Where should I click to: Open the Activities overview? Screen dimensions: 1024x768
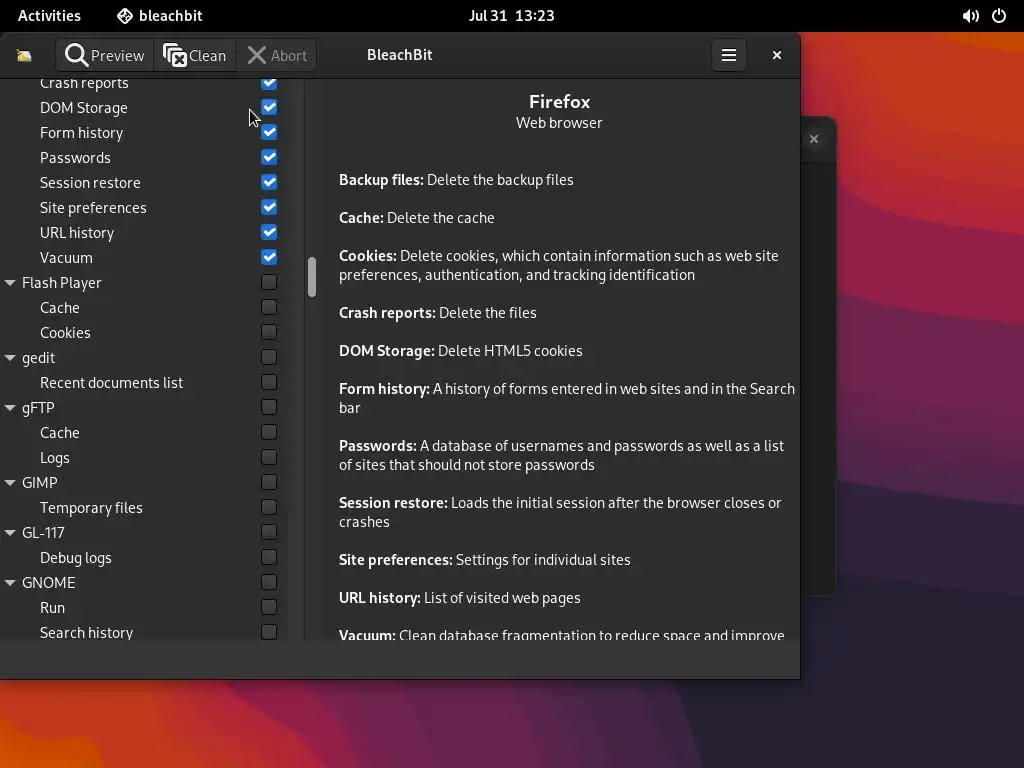coord(49,16)
